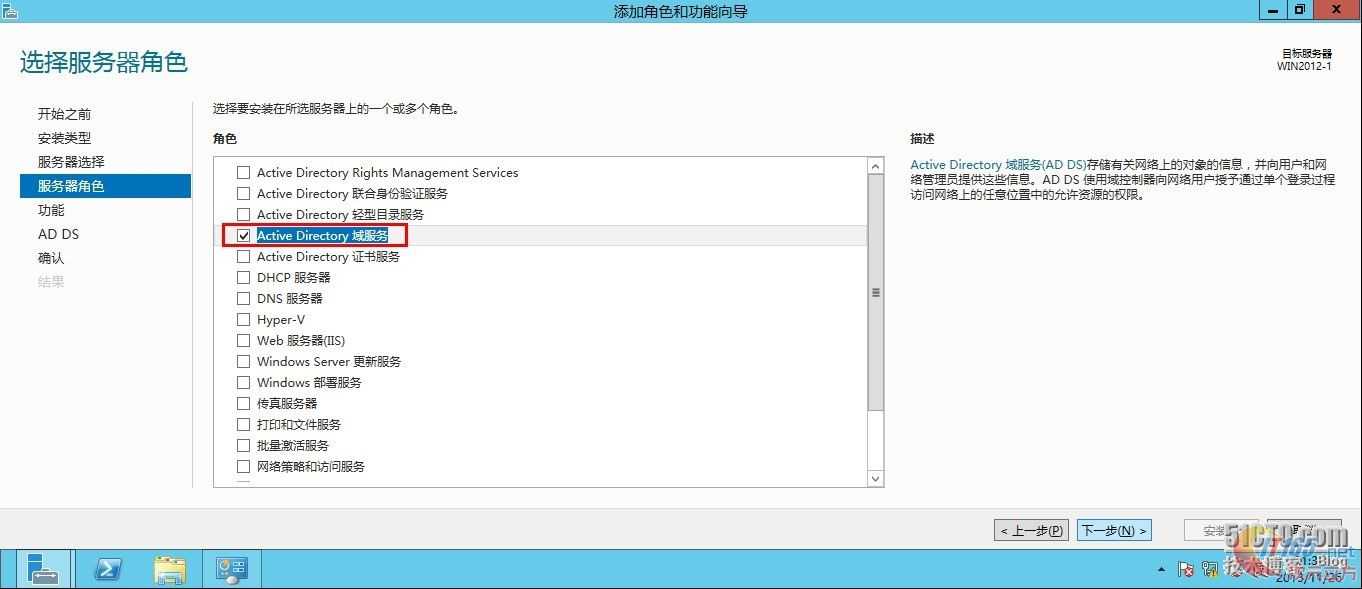Select the 批量激活服务 row label
This screenshot has height=589, width=1362.
293,446
